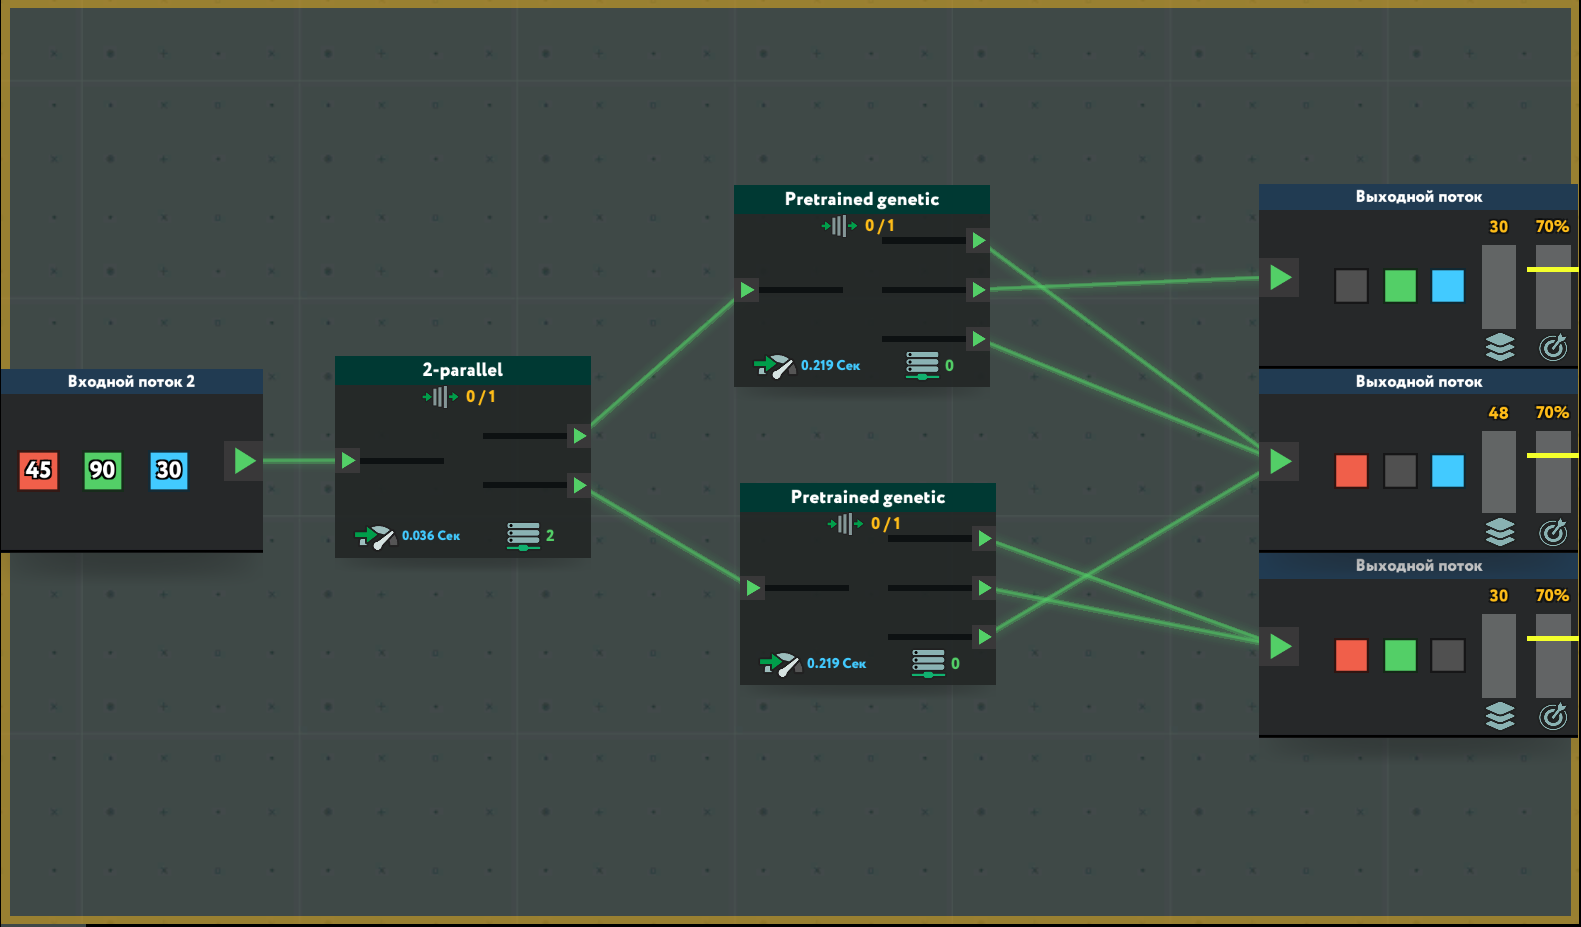
Task: Click the red square in the bottom Выходной поток
Action: (1351, 656)
